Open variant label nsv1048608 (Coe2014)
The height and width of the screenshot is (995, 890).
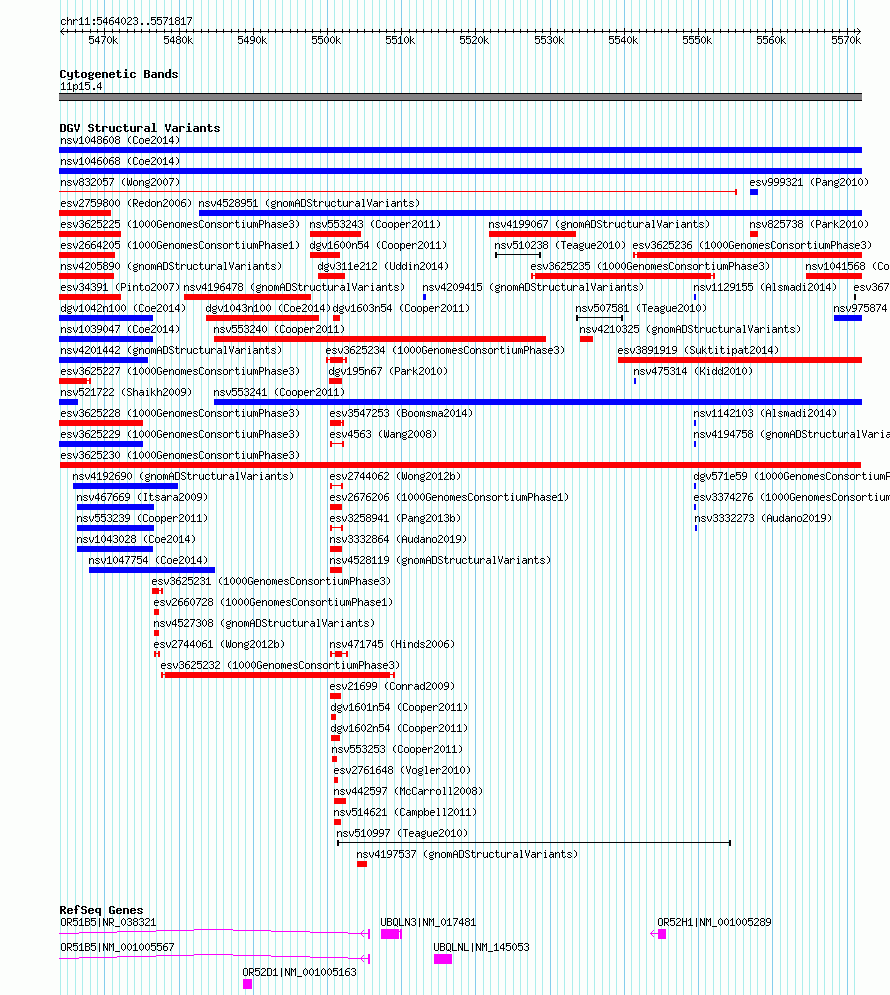pos(120,140)
